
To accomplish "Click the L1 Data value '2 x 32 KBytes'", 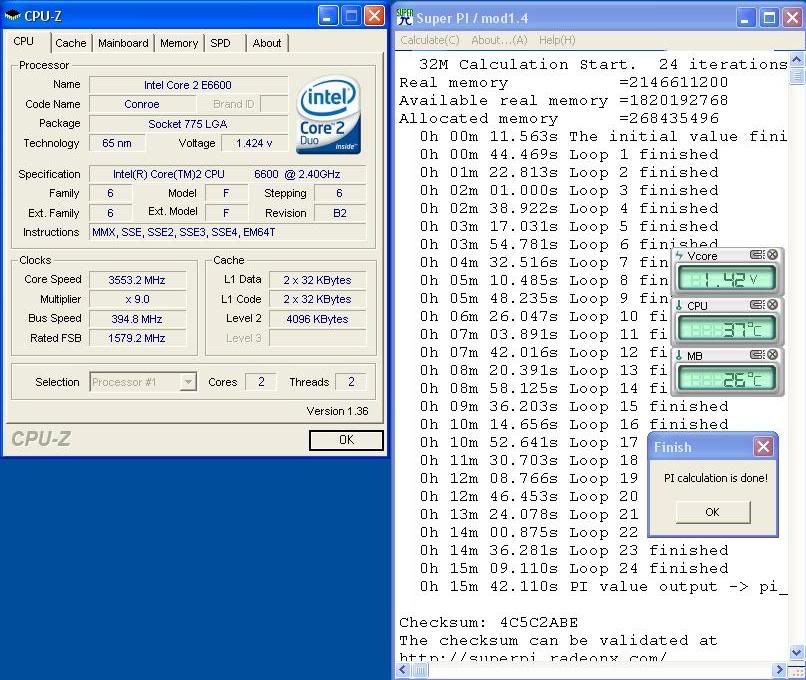I will coord(318,280).
